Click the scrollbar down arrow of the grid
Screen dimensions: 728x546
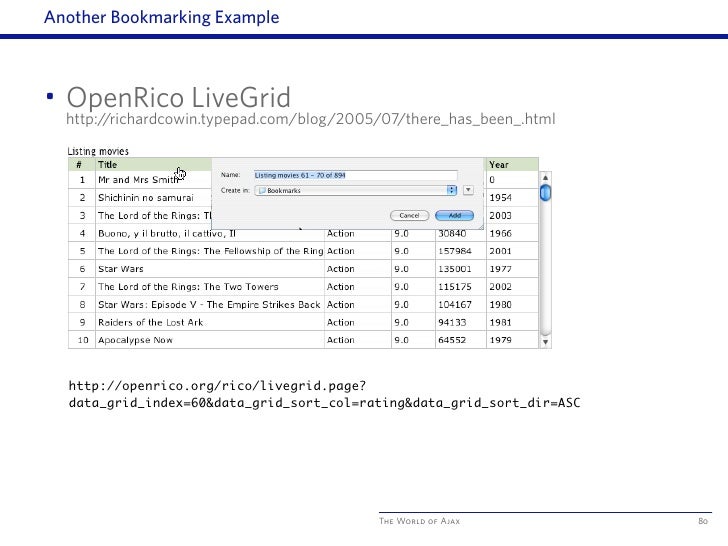546,342
